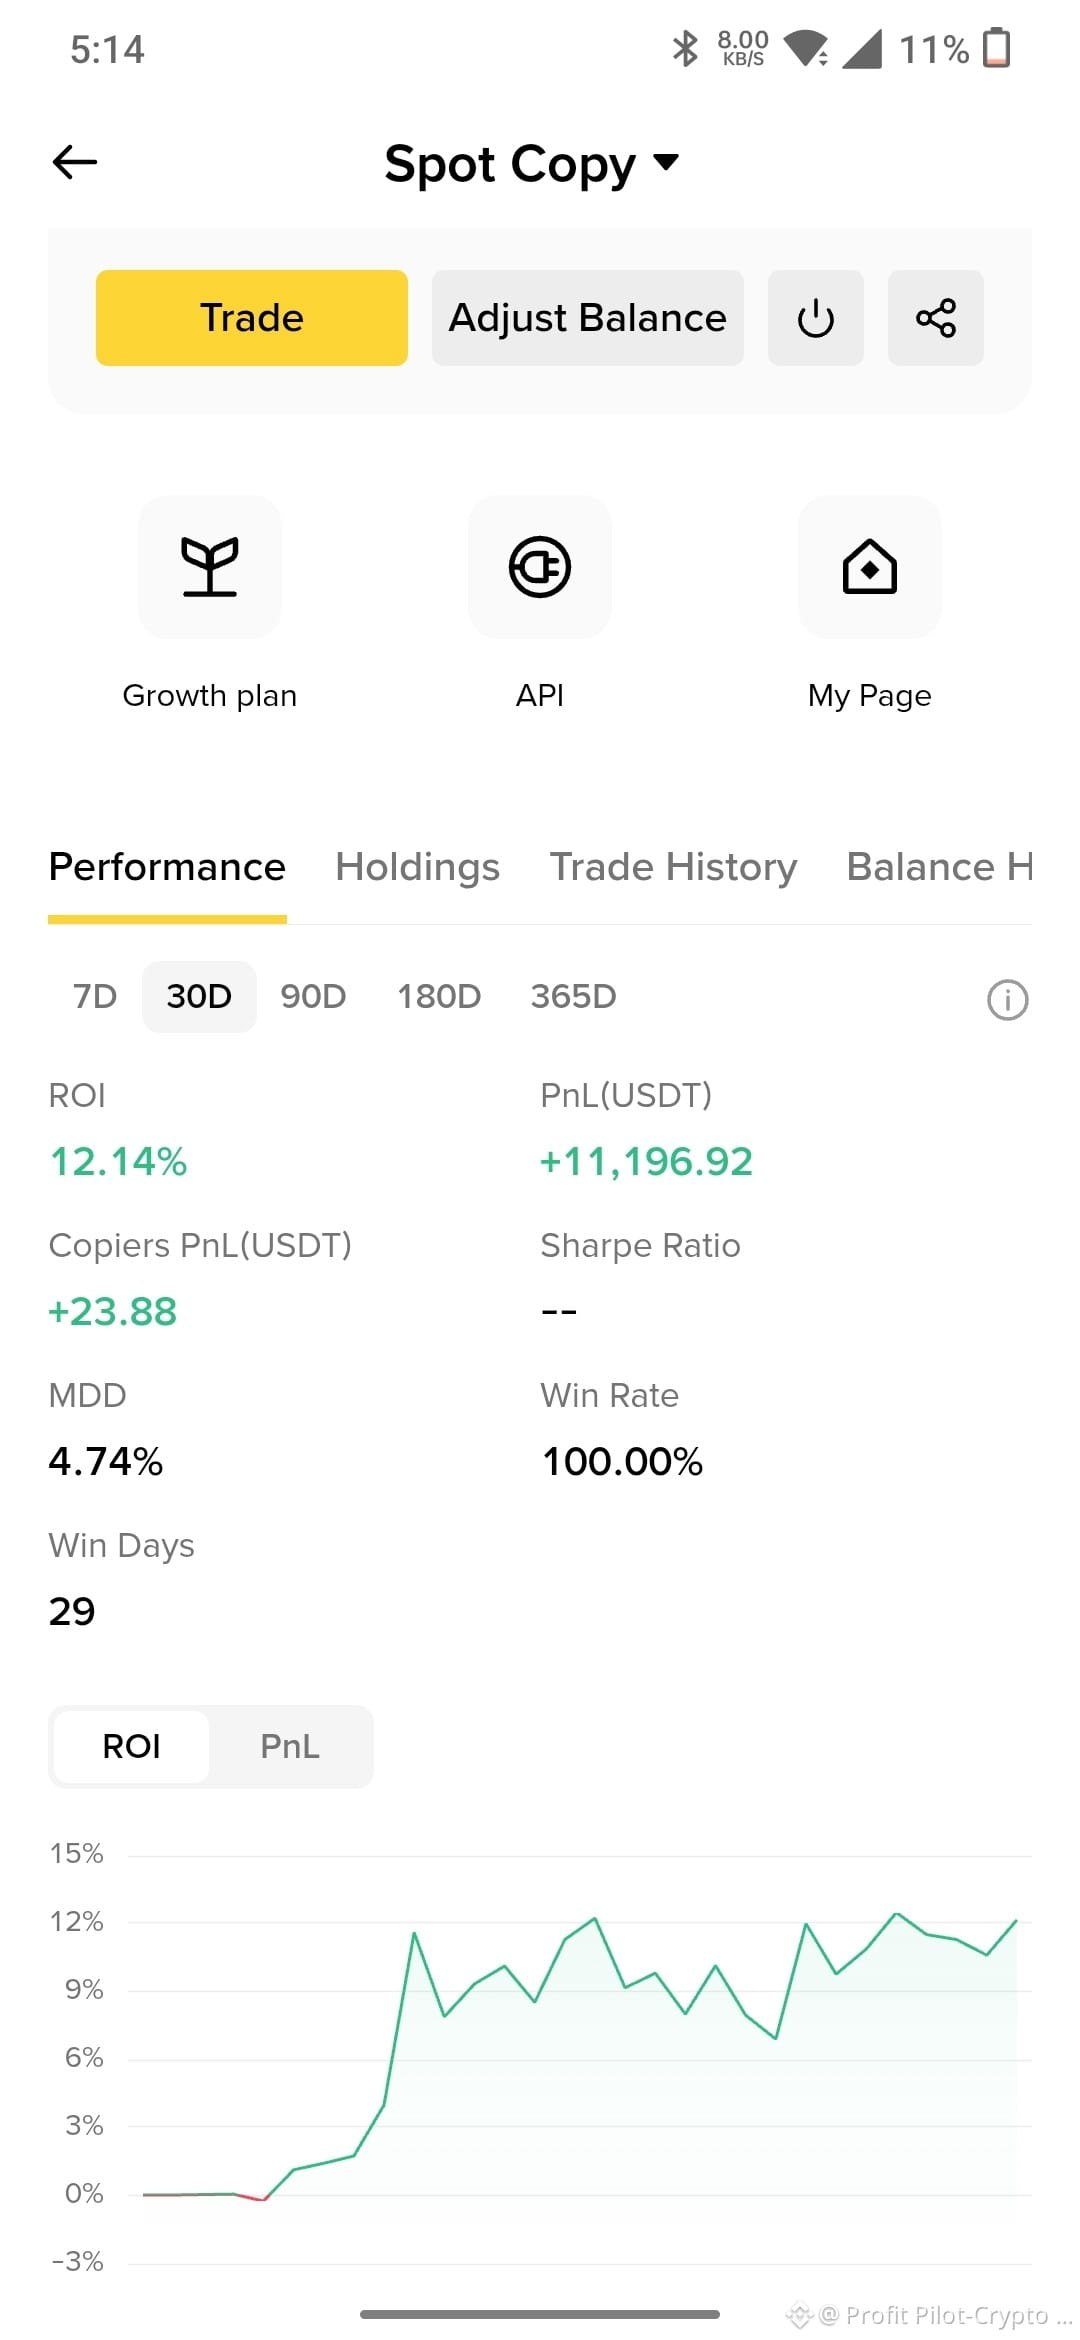Screen dimensions: 1080x2340
Task: Tap the ROI line chart peak
Action: (x=897, y=1913)
